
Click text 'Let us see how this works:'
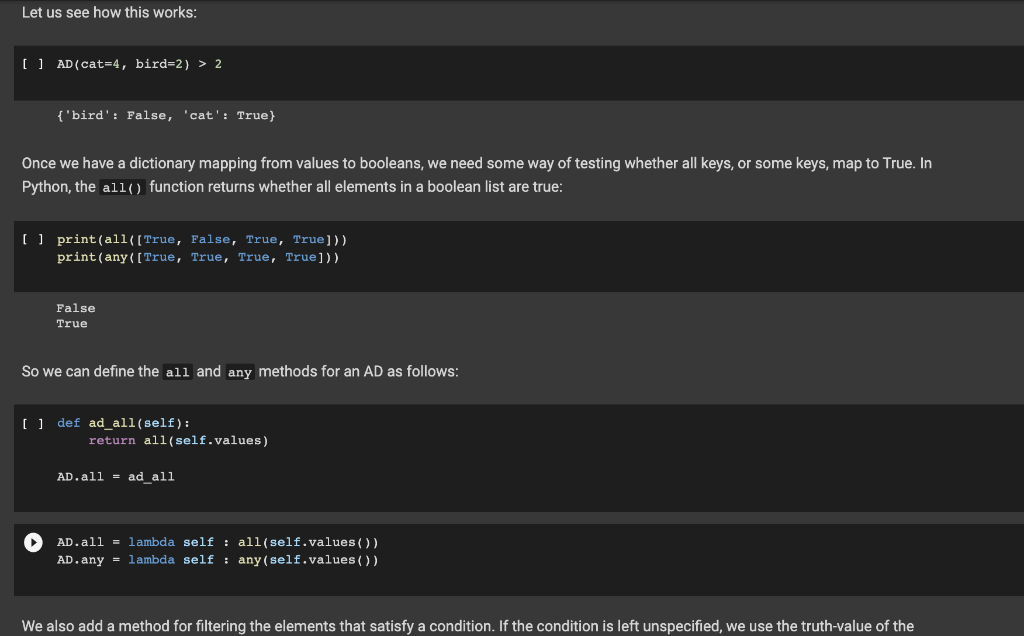point(109,12)
